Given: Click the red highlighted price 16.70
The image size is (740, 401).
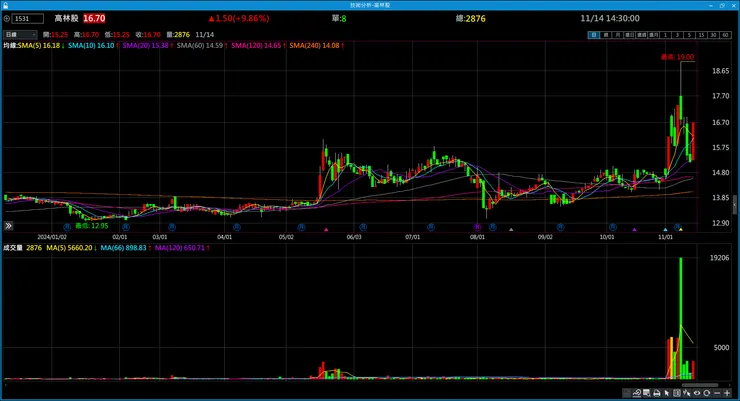Looking at the screenshot, I should (94, 18).
